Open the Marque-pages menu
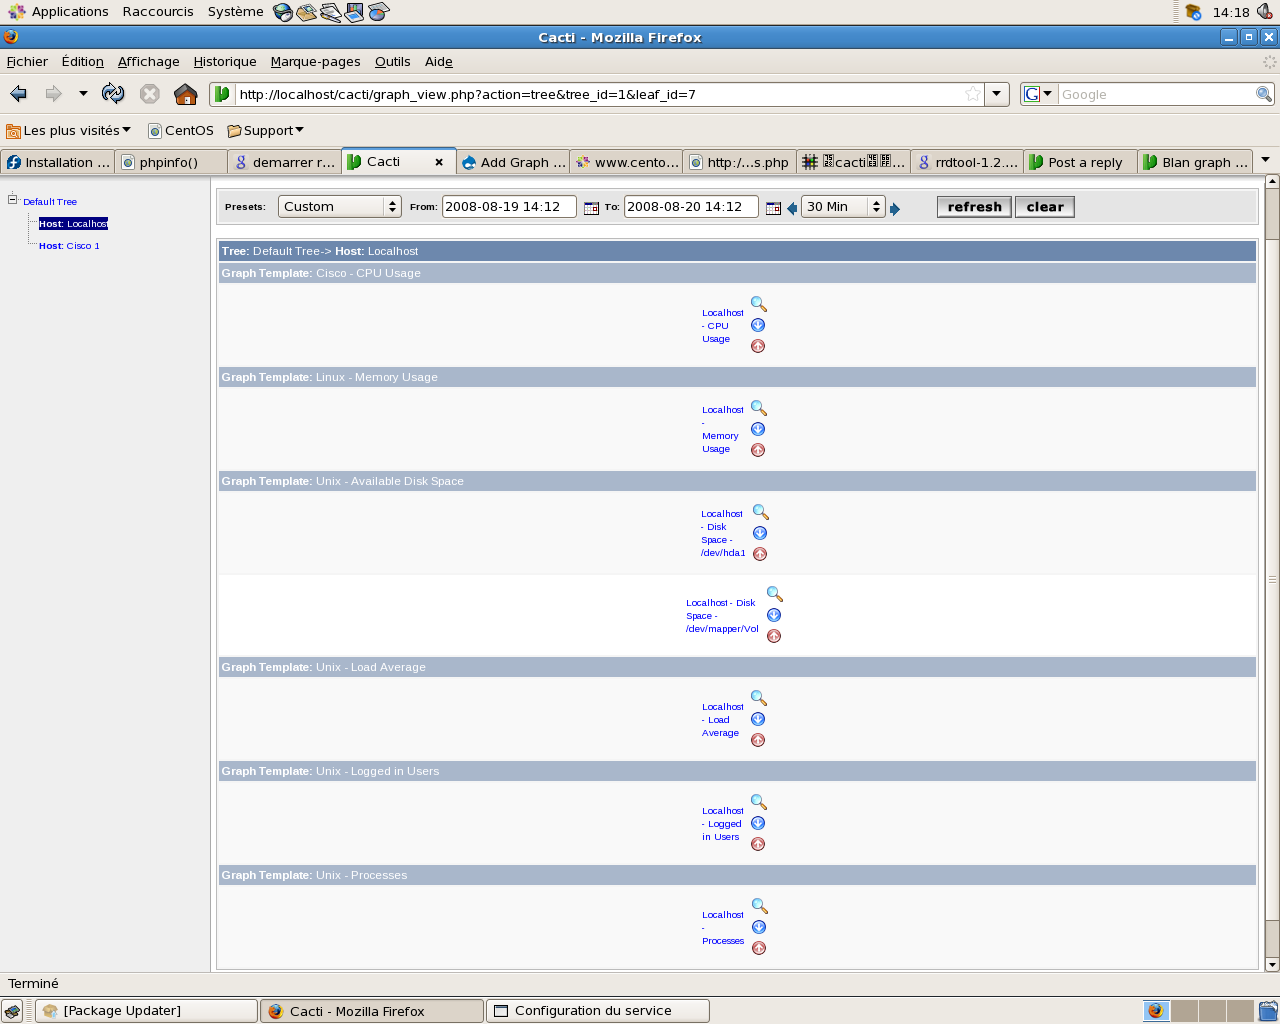The image size is (1280, 1024). tap(315, 61)
